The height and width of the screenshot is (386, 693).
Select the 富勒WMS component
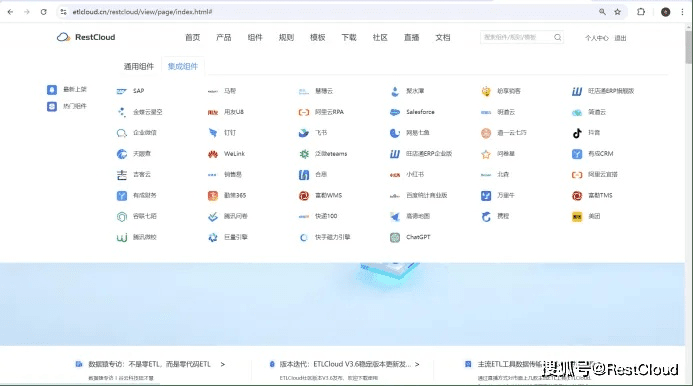tap(320, 195)
